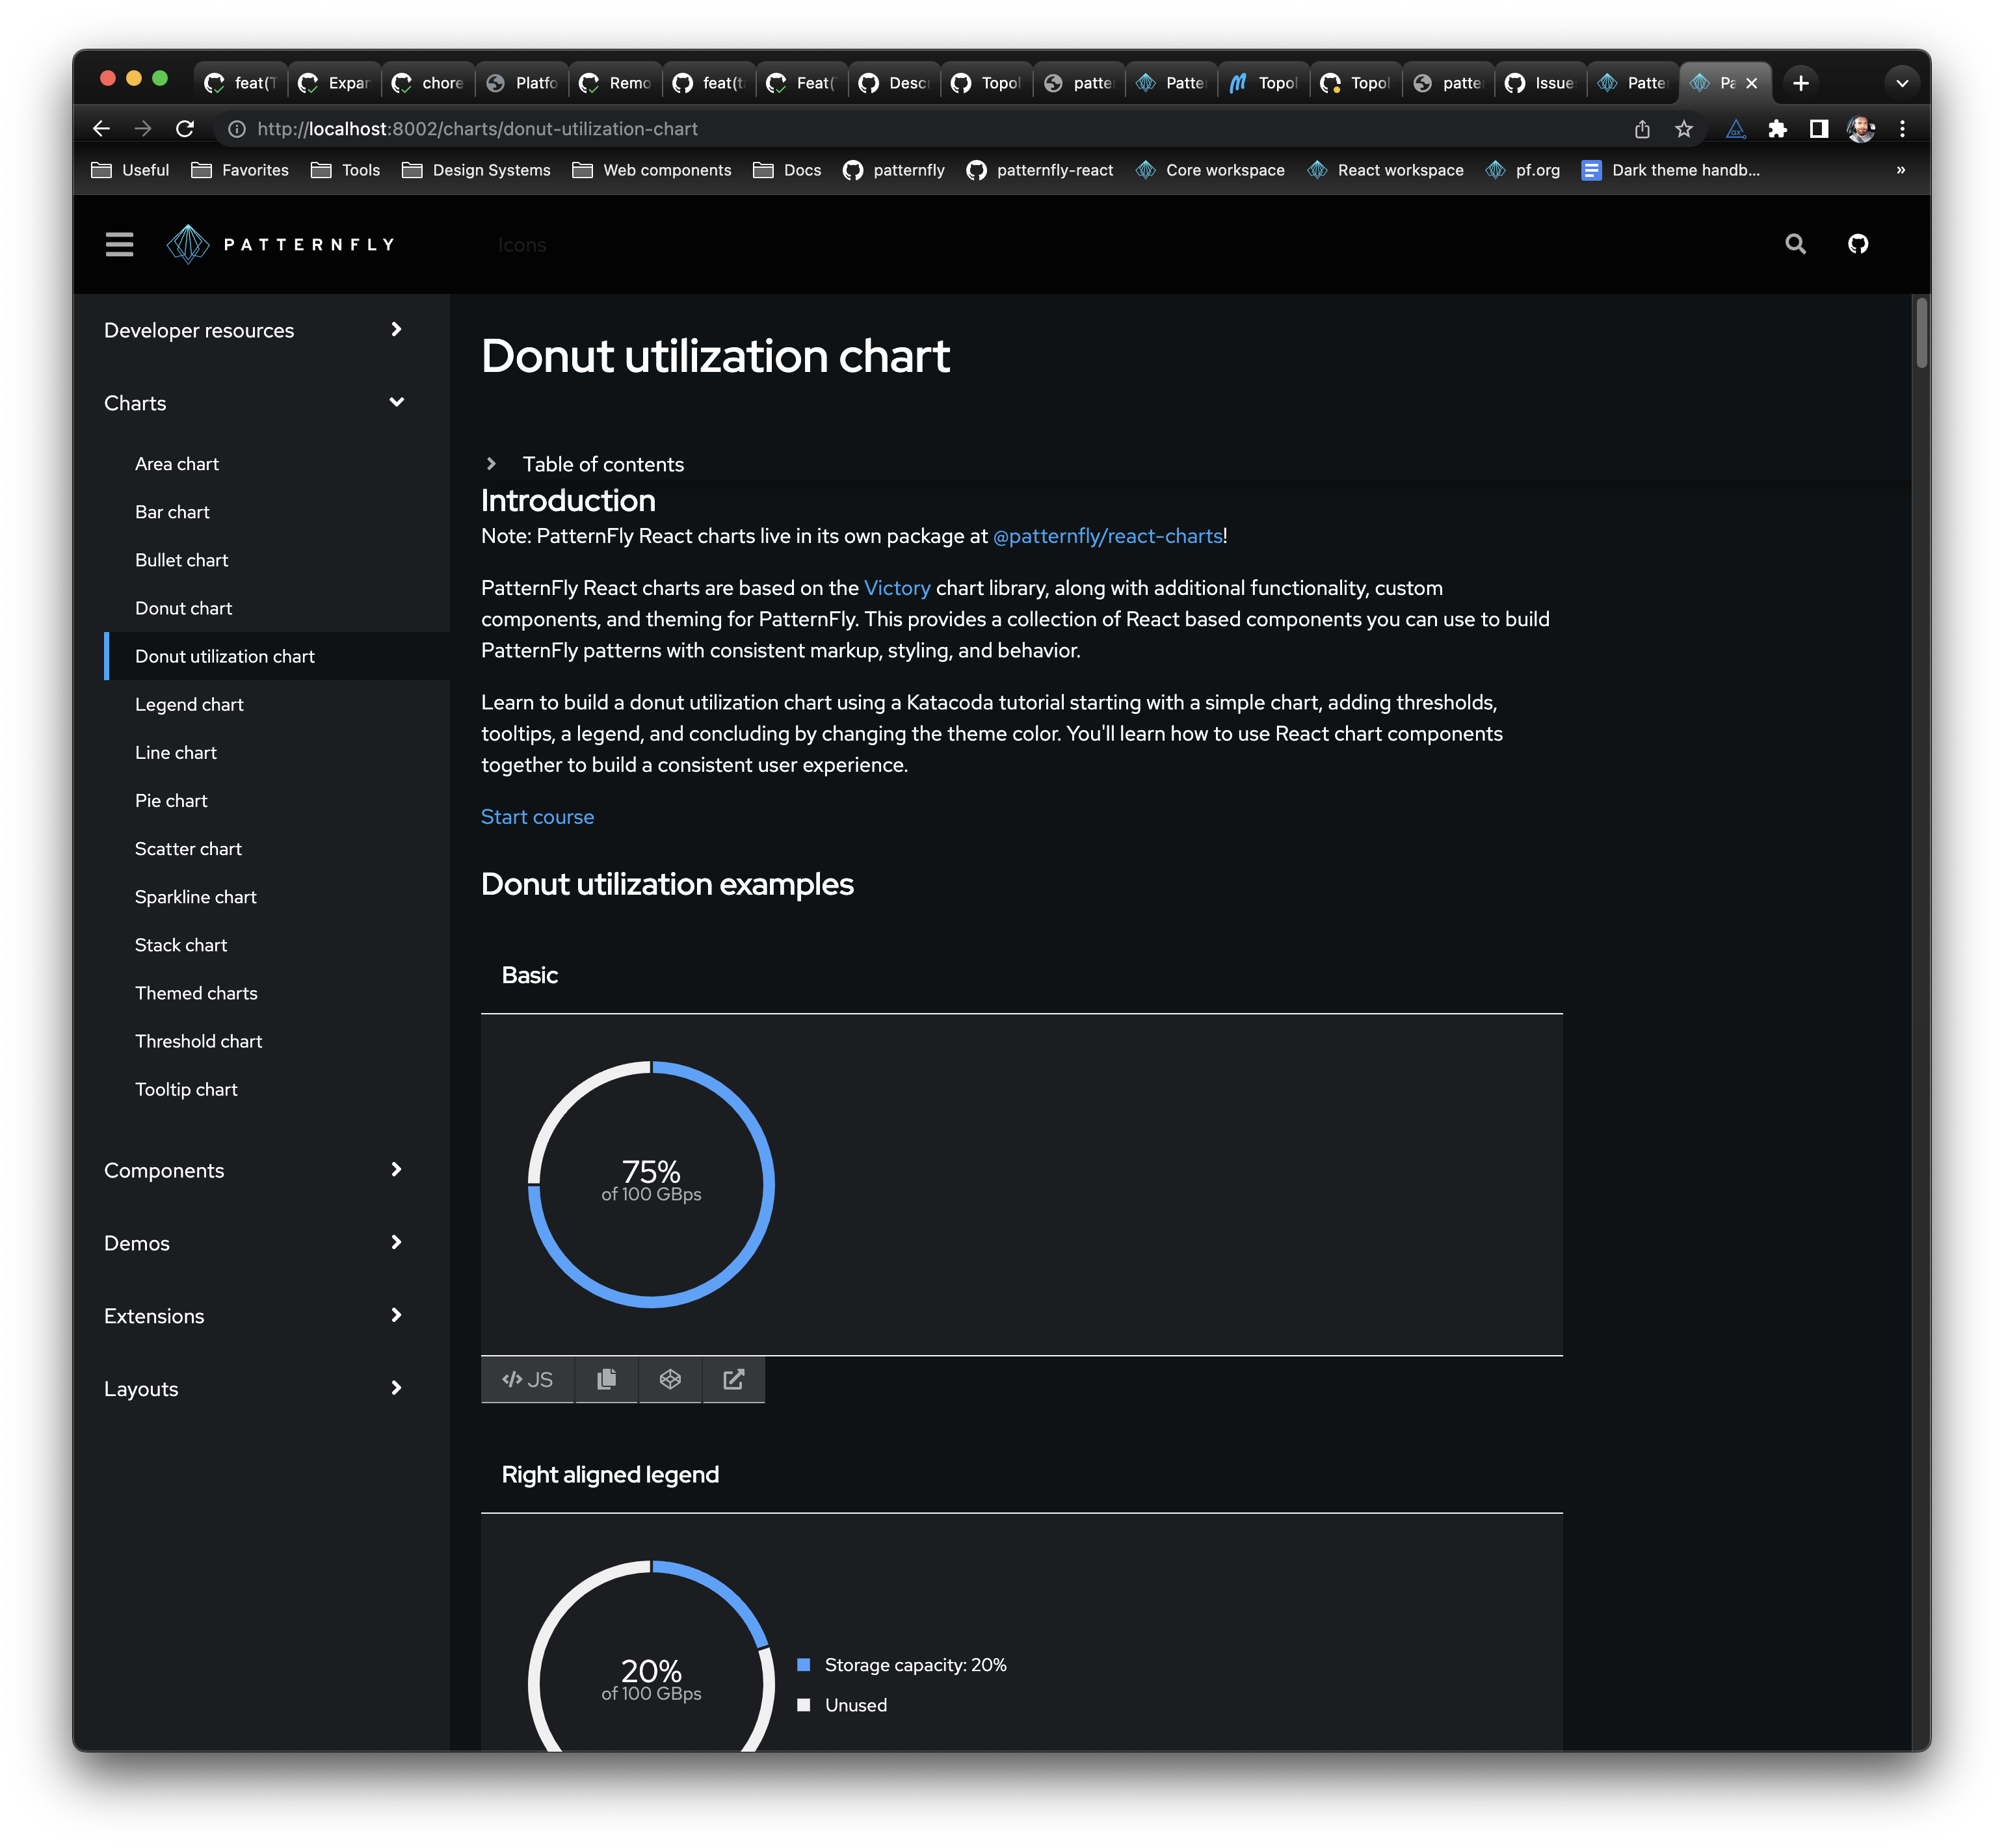Open GitHub icon in page header

(x=1857, y=244)
